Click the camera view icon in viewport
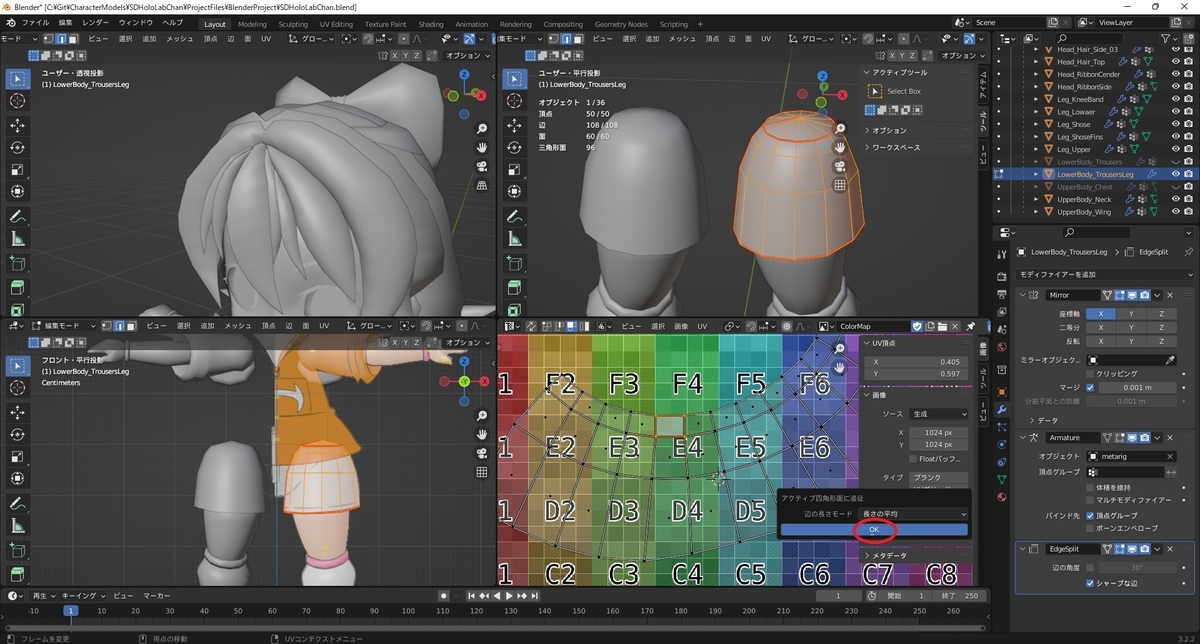 pyautogui.click(x=482, y=166)
